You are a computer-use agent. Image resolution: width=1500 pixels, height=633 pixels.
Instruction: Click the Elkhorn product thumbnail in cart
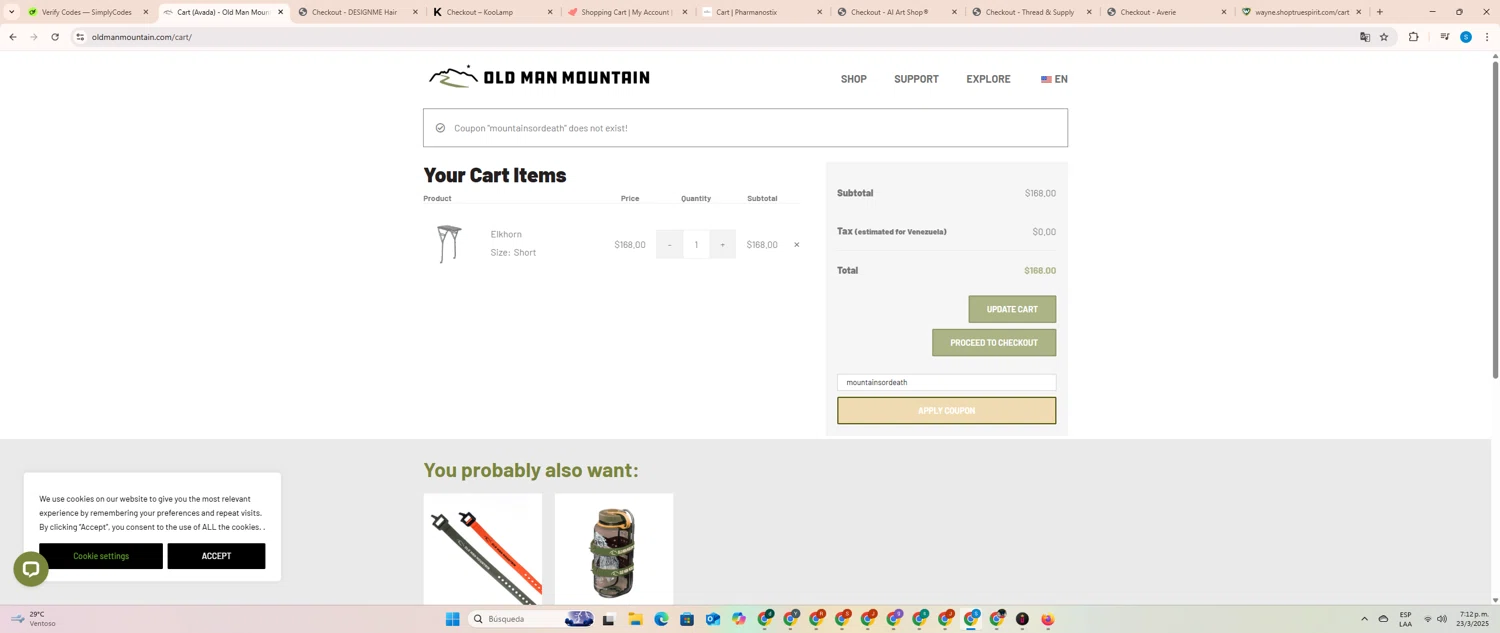pyautogui.click(x=449, y=244)
